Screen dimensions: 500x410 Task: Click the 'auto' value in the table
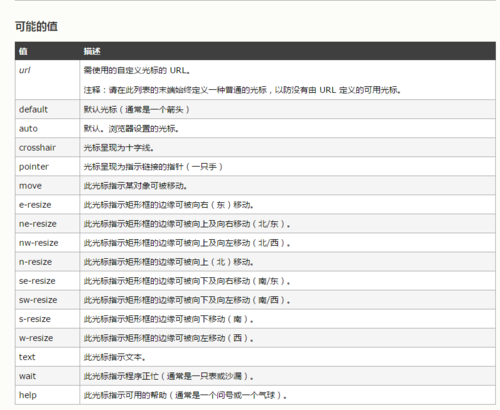(28, 129)
